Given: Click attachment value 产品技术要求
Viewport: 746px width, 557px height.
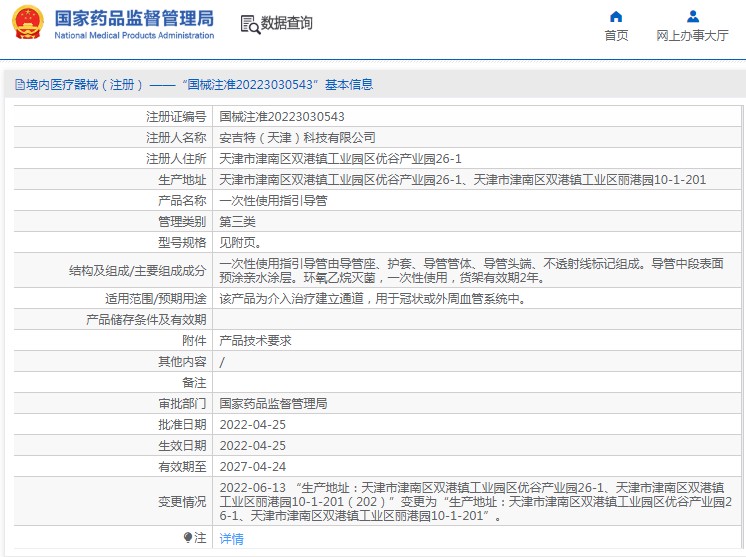Looking at the screenshot, I should (255, 340).
